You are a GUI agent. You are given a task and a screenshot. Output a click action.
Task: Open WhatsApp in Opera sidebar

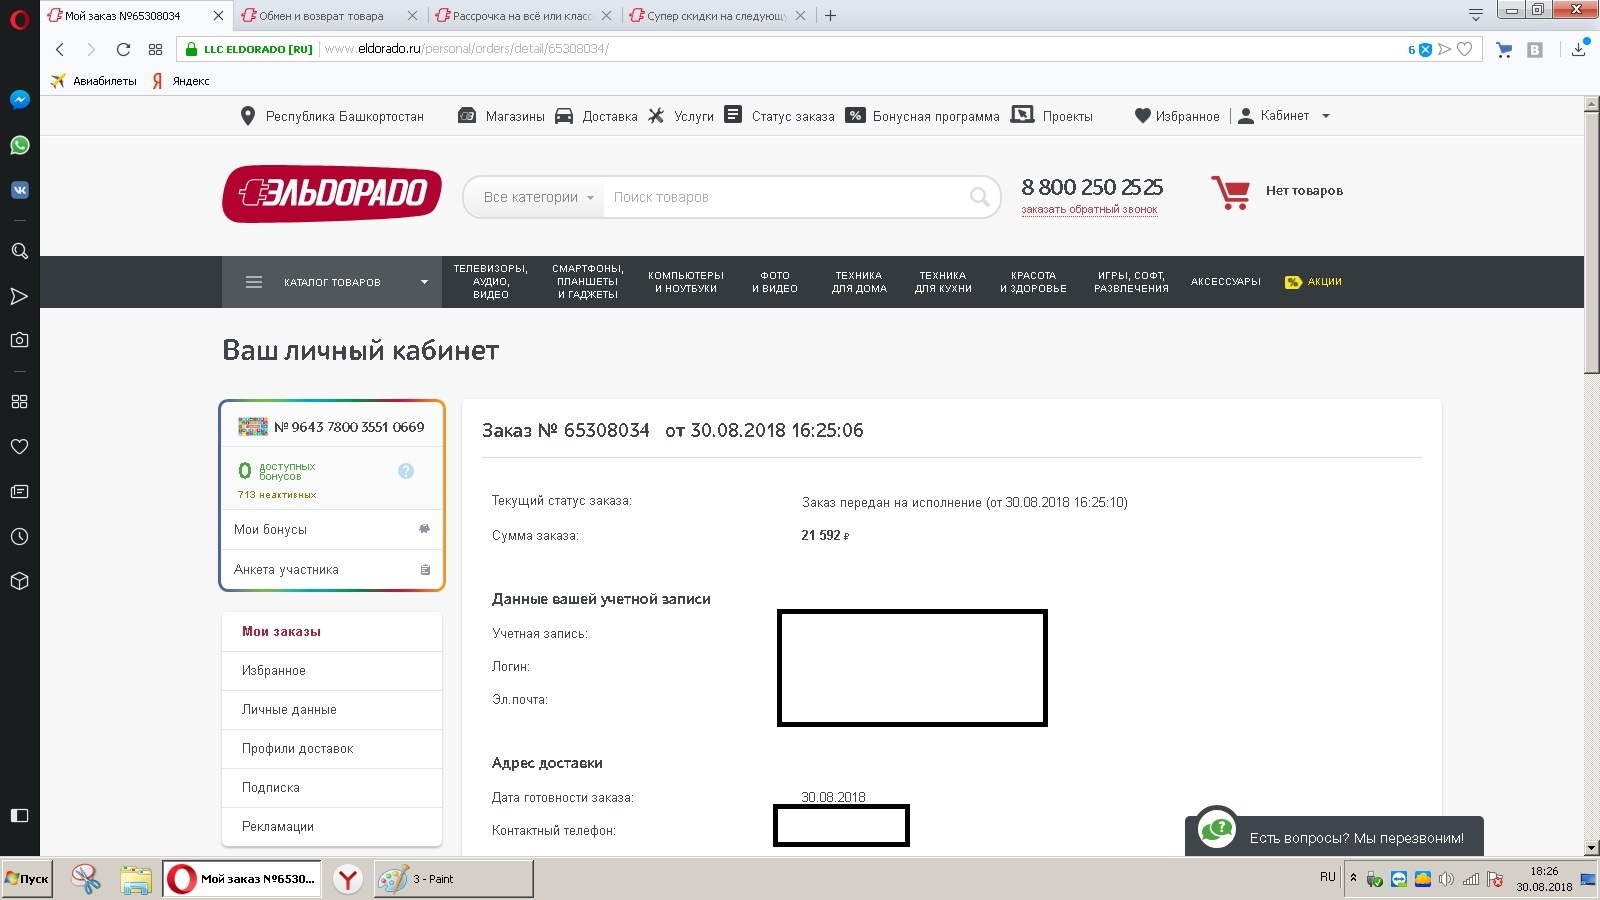(19, 145)
